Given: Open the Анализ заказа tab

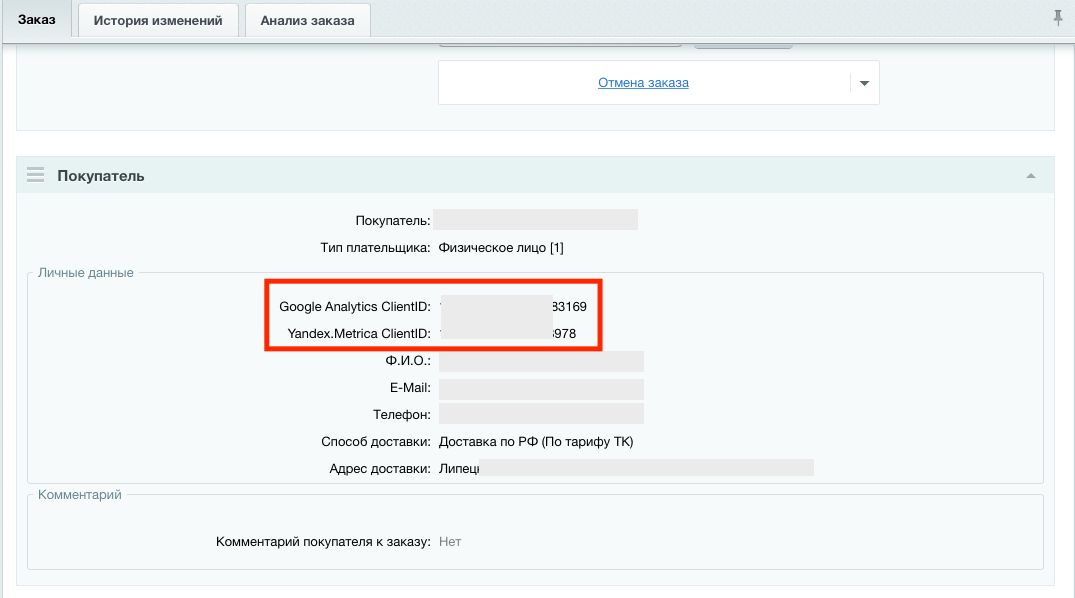Looking at the screenshot, I should point(307,20).
